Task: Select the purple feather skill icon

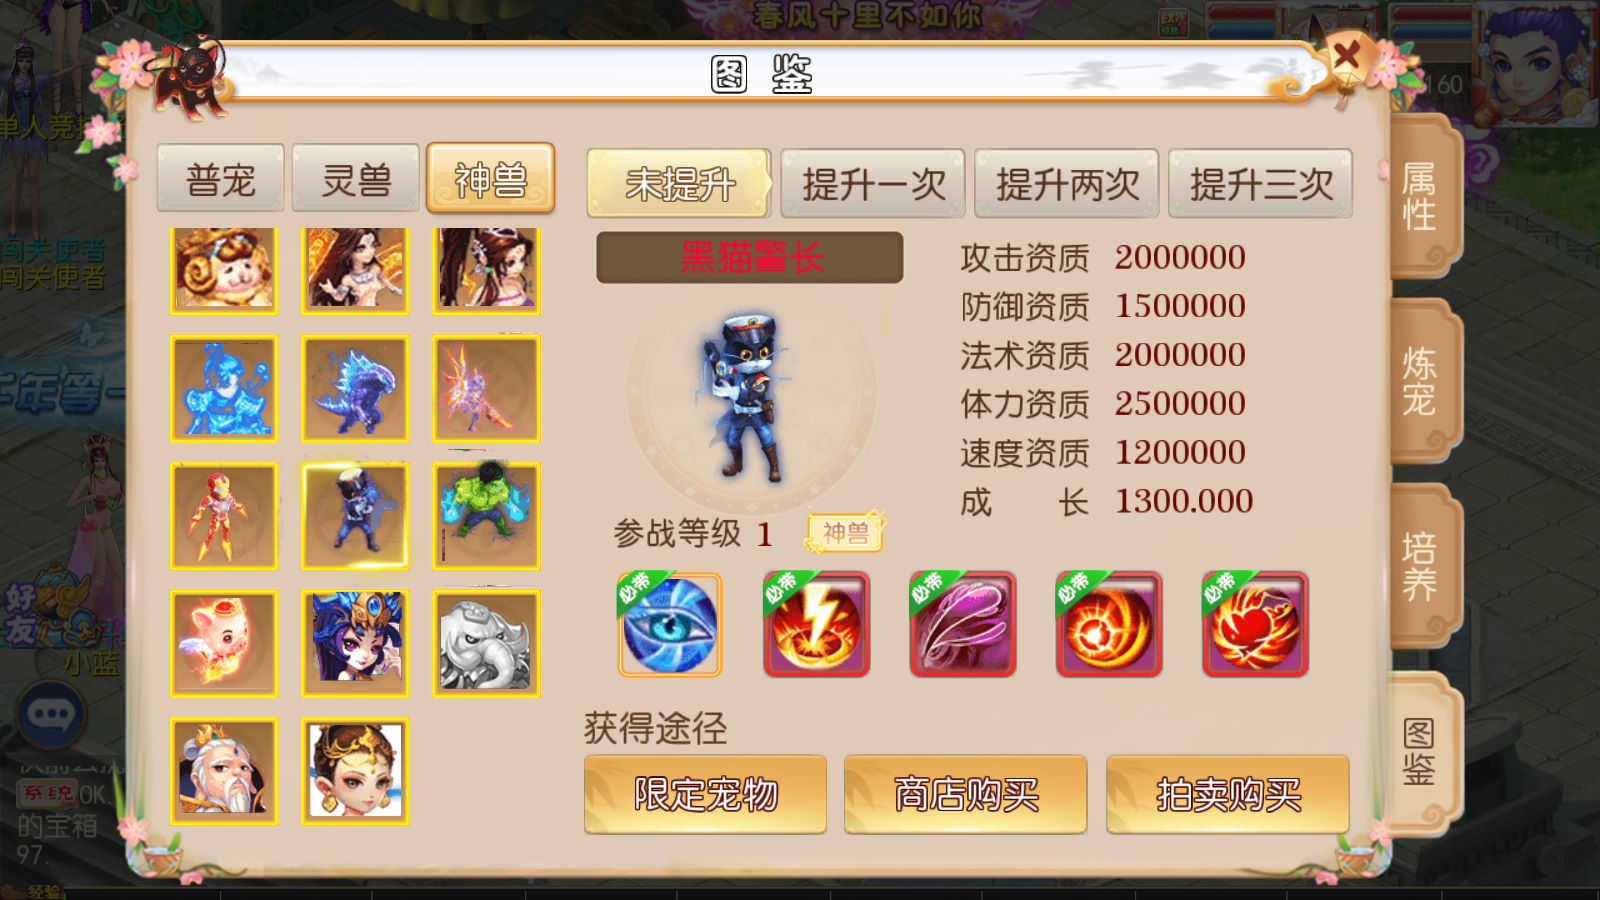Action: coord(962,625)
